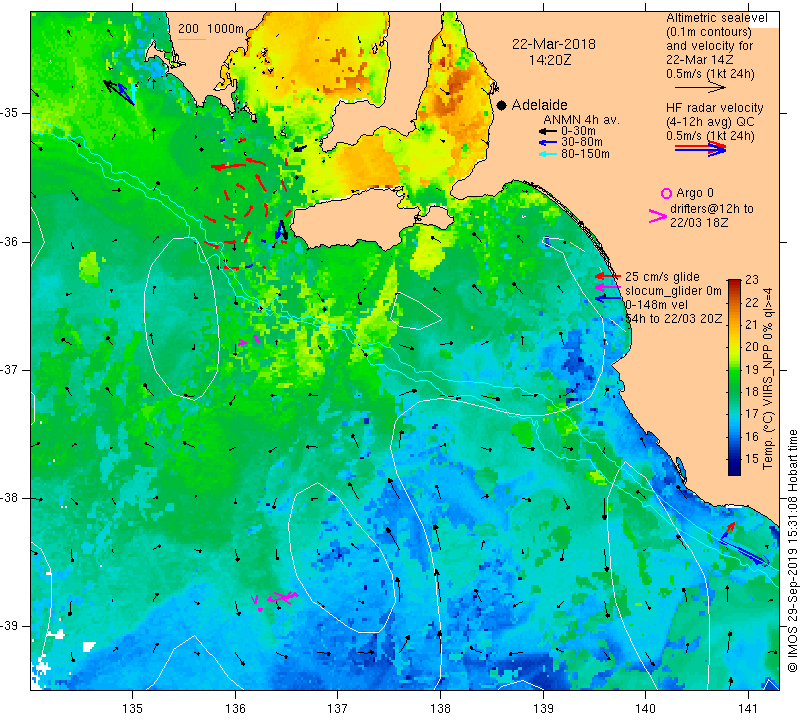Image resolution: width=800 pixels, height=720 pixels.
Task: Click the Adelaide city label
Action: tap(539, 105)
